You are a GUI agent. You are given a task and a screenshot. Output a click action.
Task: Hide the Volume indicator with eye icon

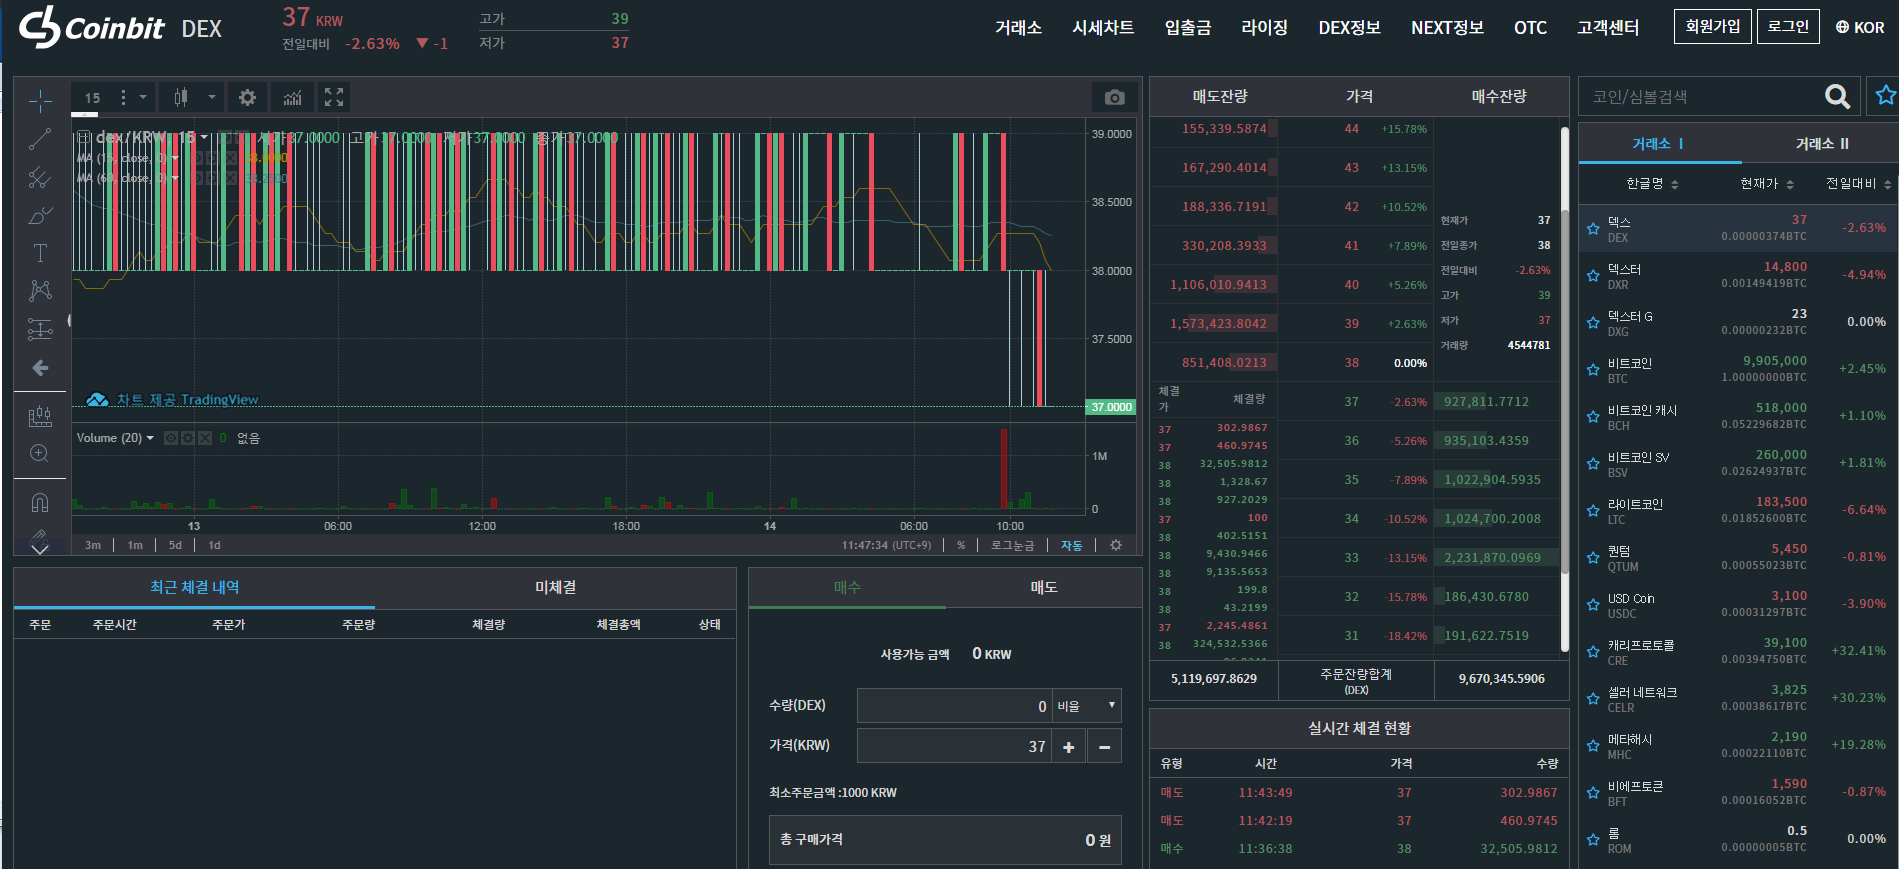click(x=171, y=438)
